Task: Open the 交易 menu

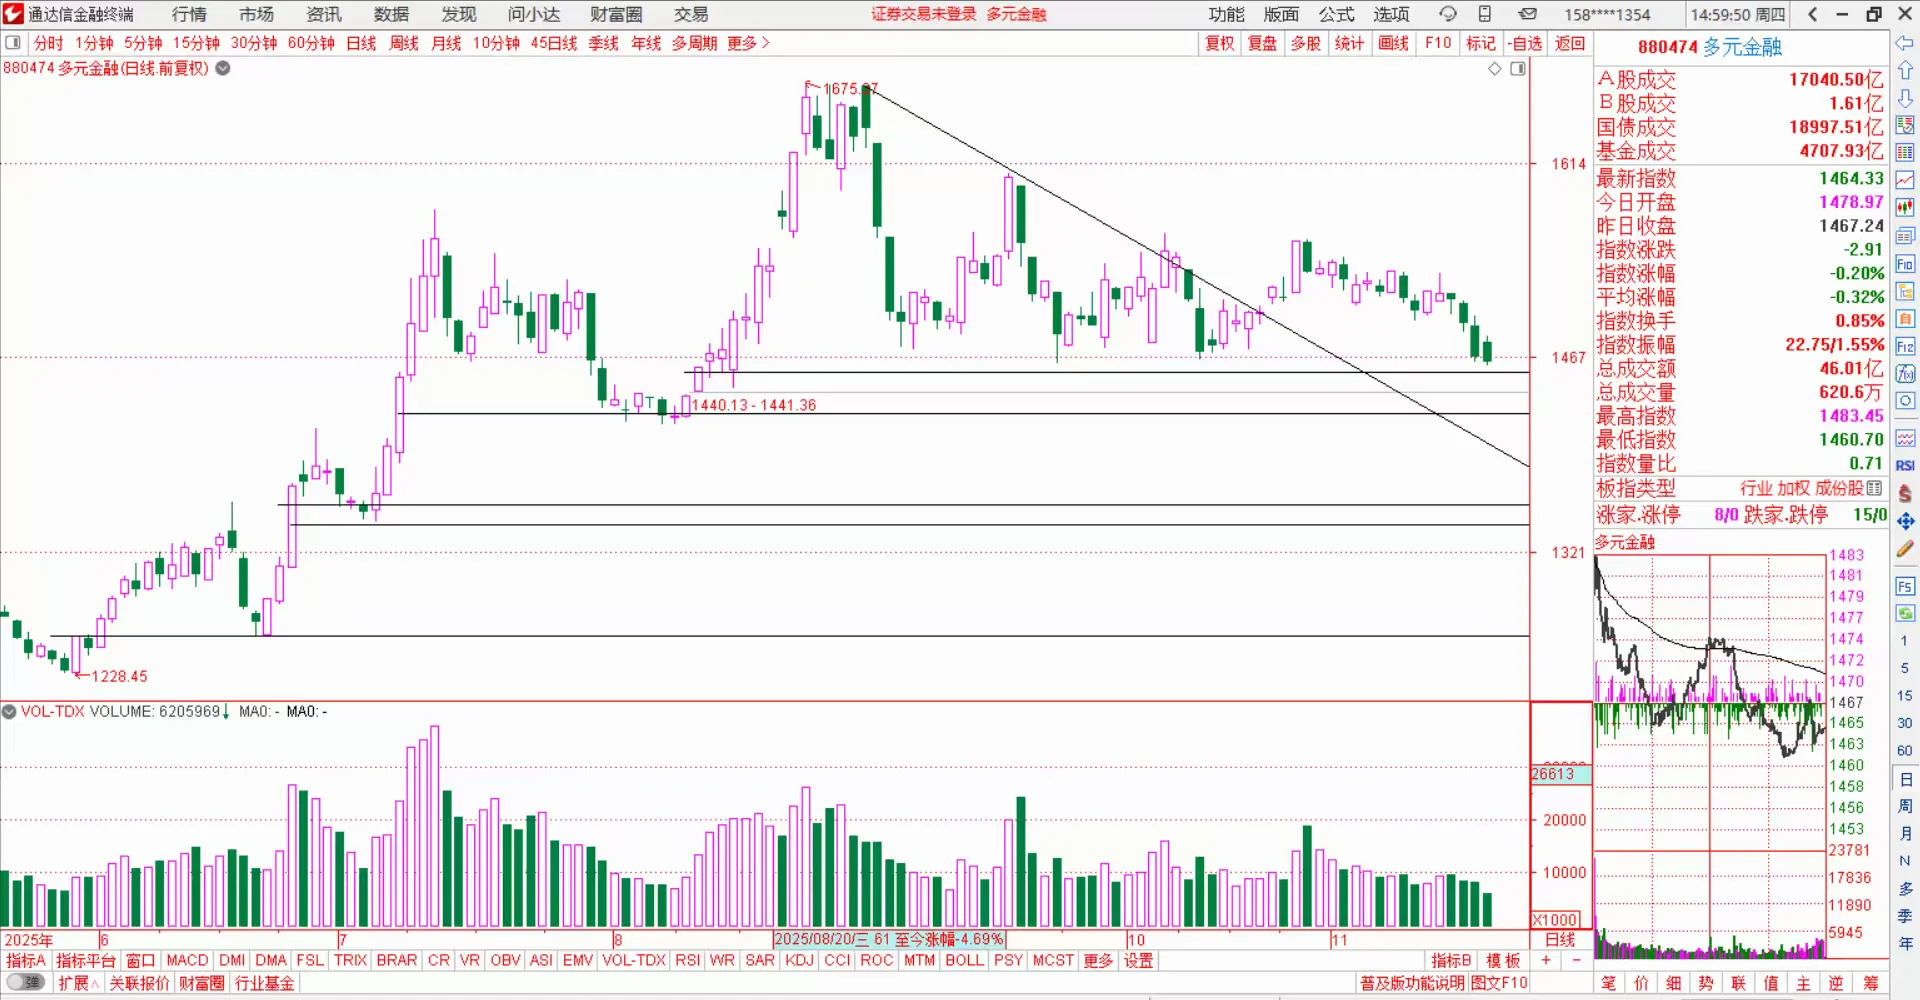Action: pos(691,14)
